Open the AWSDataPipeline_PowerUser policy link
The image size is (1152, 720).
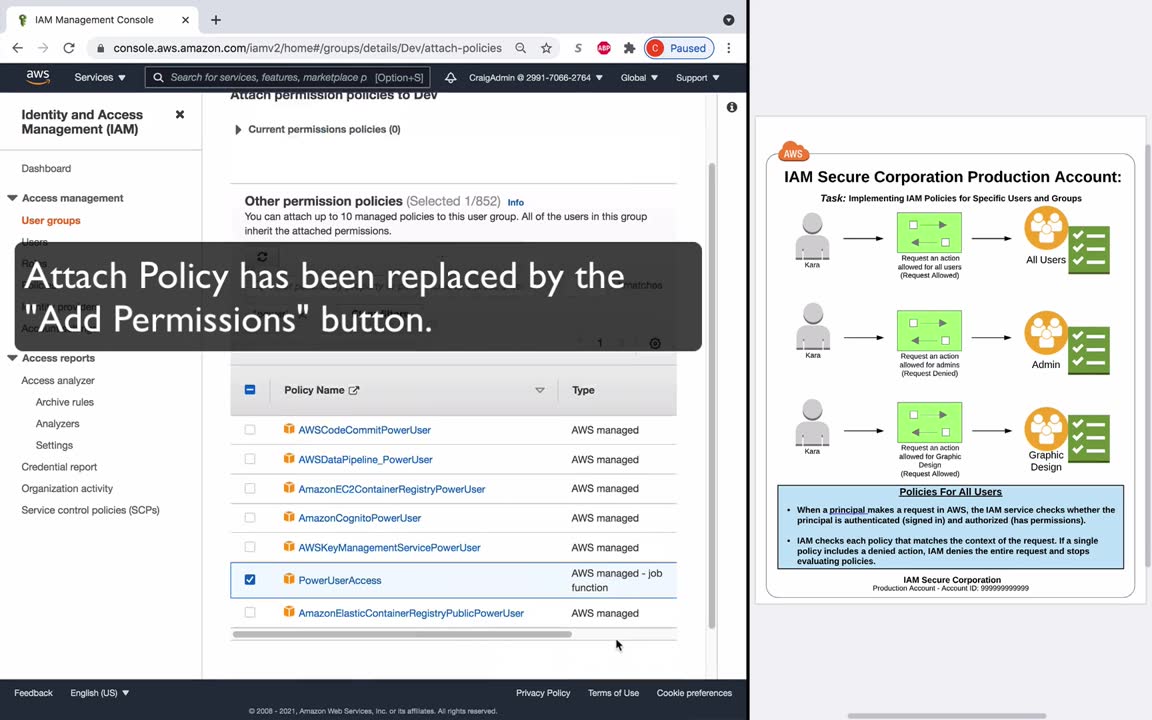coord(365,459)
